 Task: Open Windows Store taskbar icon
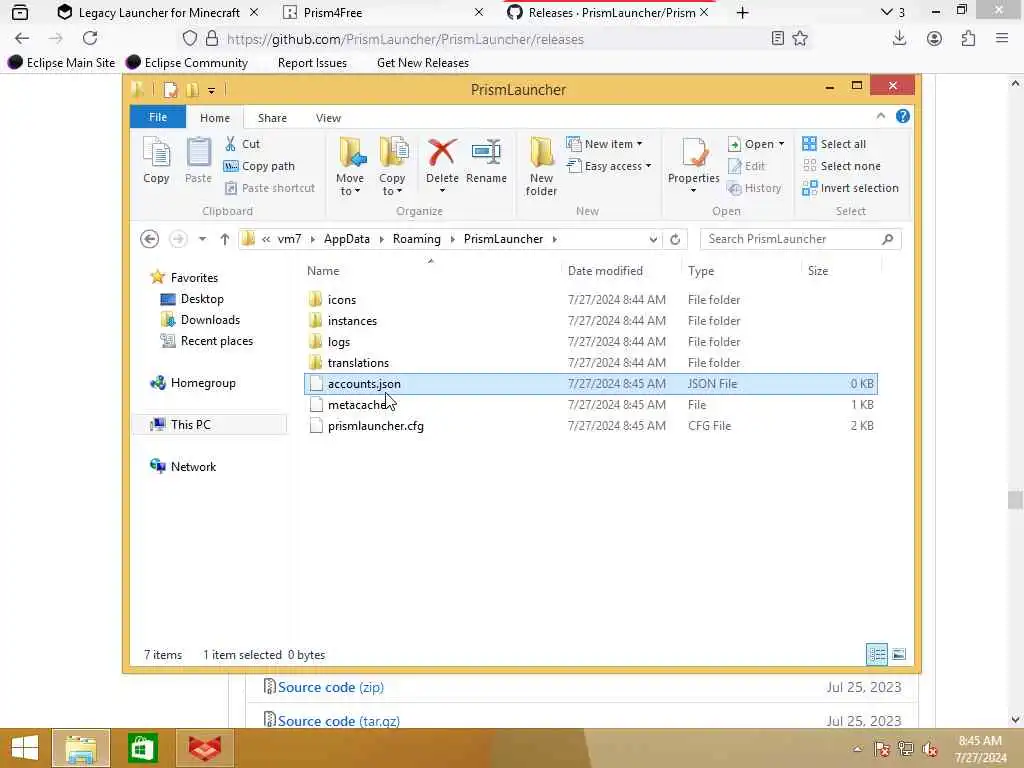142,748
